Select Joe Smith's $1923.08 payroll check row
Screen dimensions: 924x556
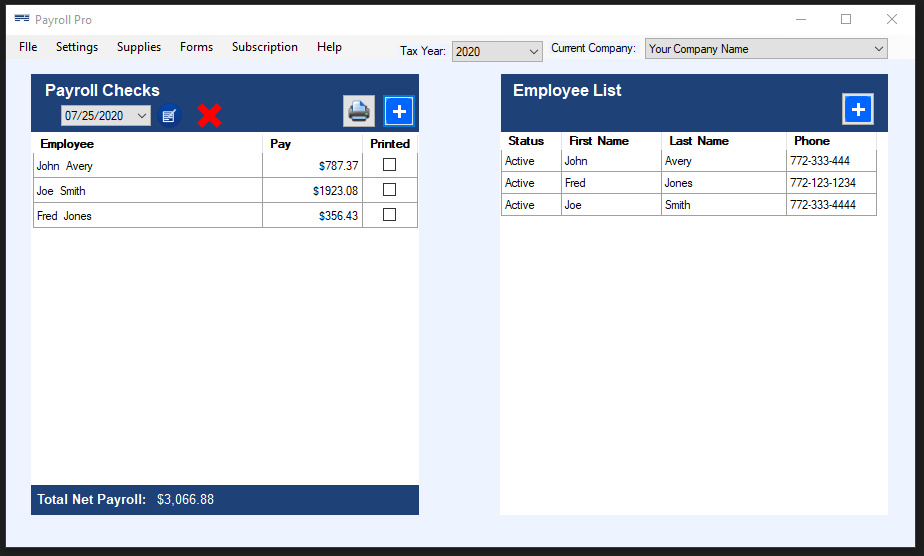click(x=148, y=191)
